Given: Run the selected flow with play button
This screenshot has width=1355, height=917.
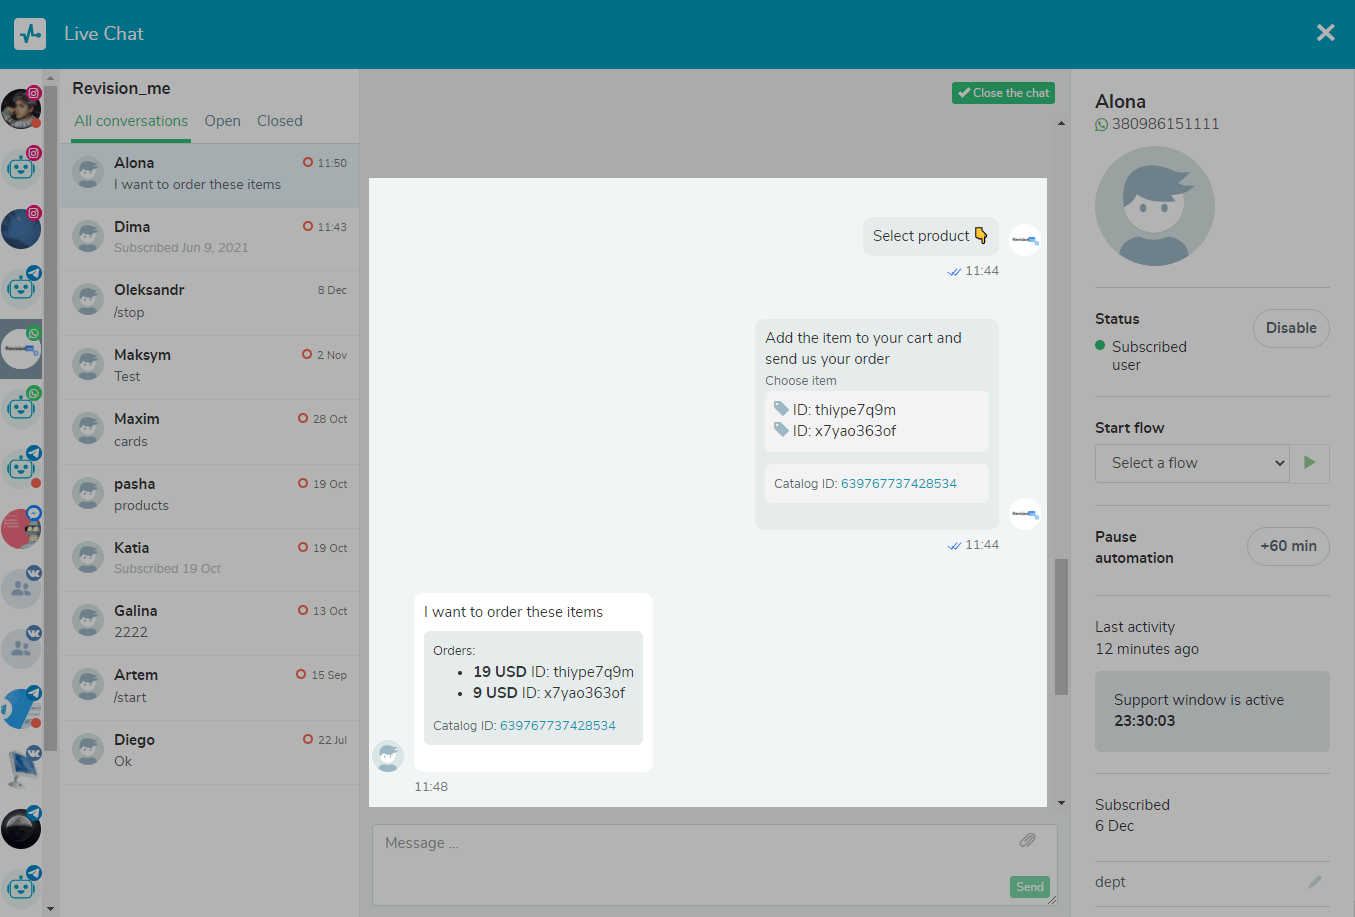Looking at the screenshot, I should (x=1310, y=463).
